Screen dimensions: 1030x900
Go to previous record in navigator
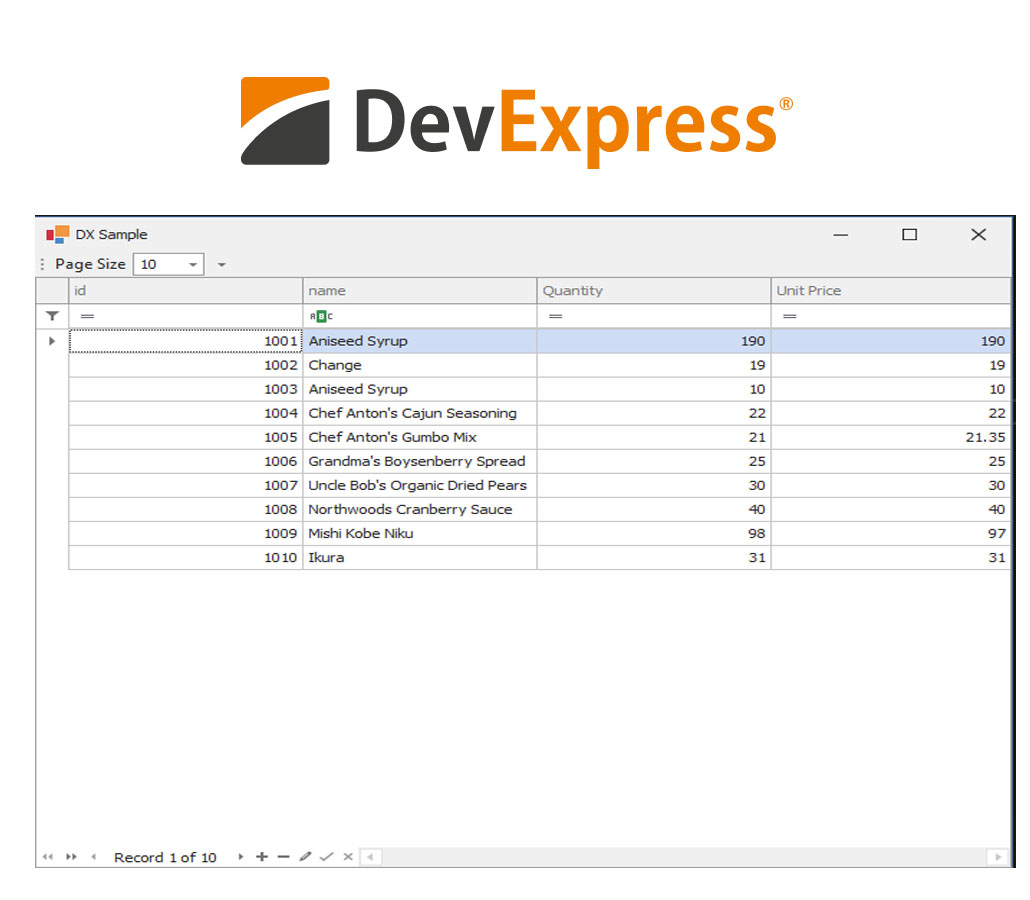(94, 857)
